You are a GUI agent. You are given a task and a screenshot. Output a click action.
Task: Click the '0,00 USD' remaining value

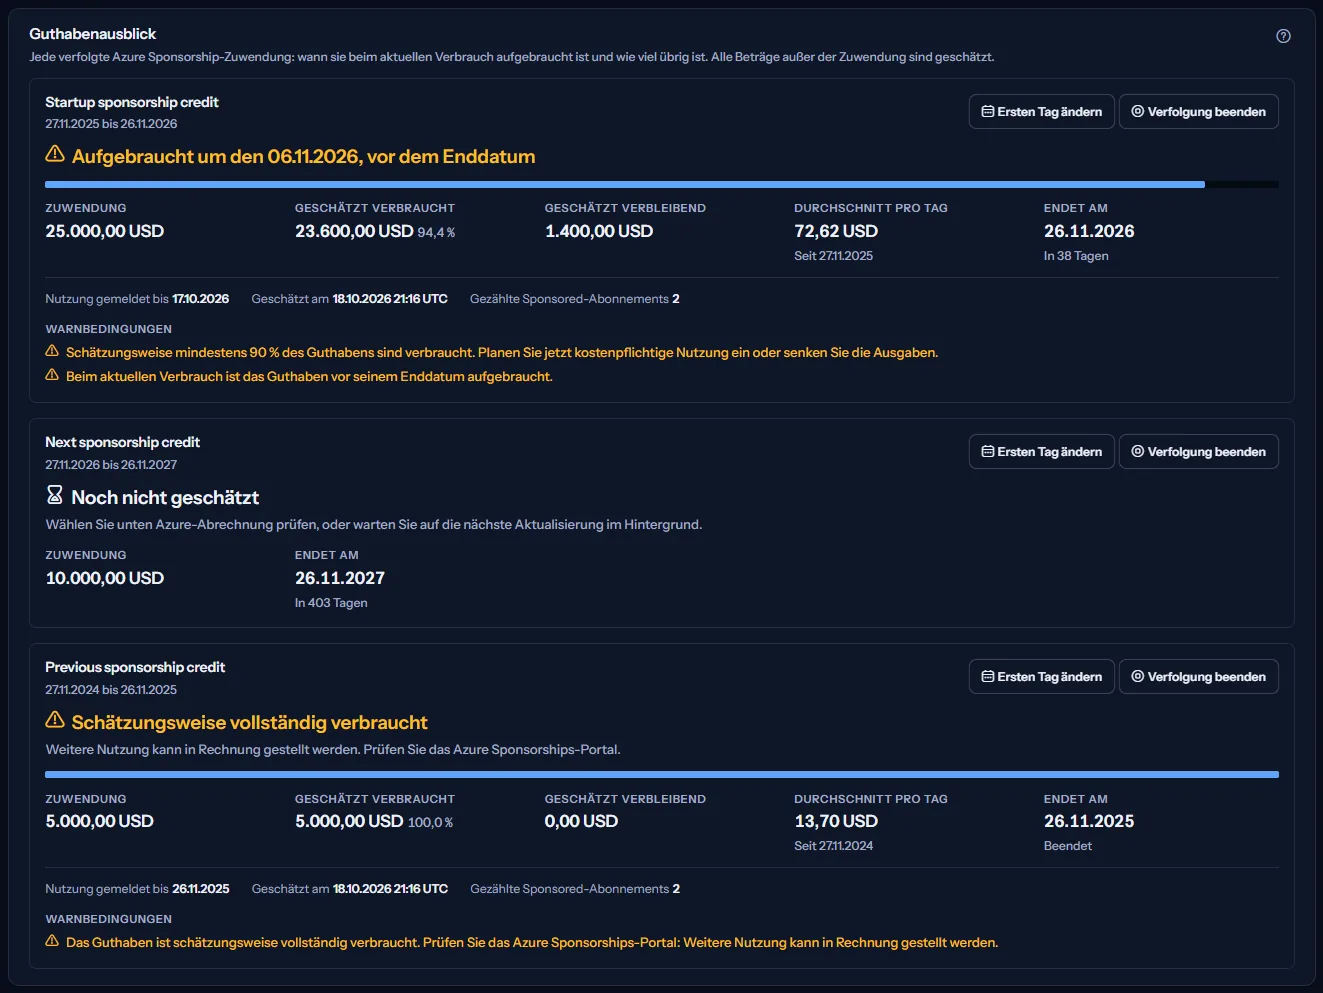[x=581, y=821]
